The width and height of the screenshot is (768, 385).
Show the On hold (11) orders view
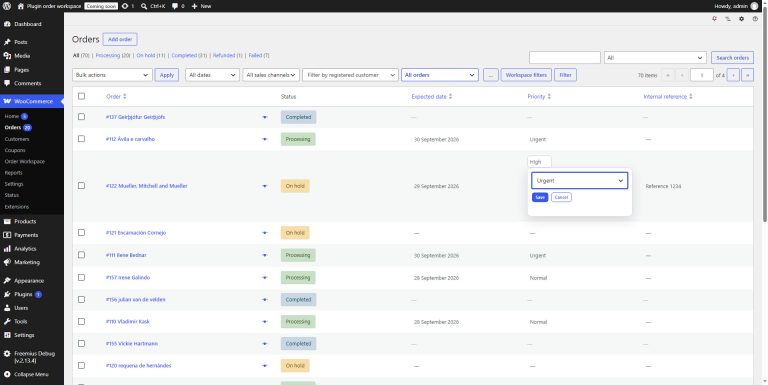point(151,55)
